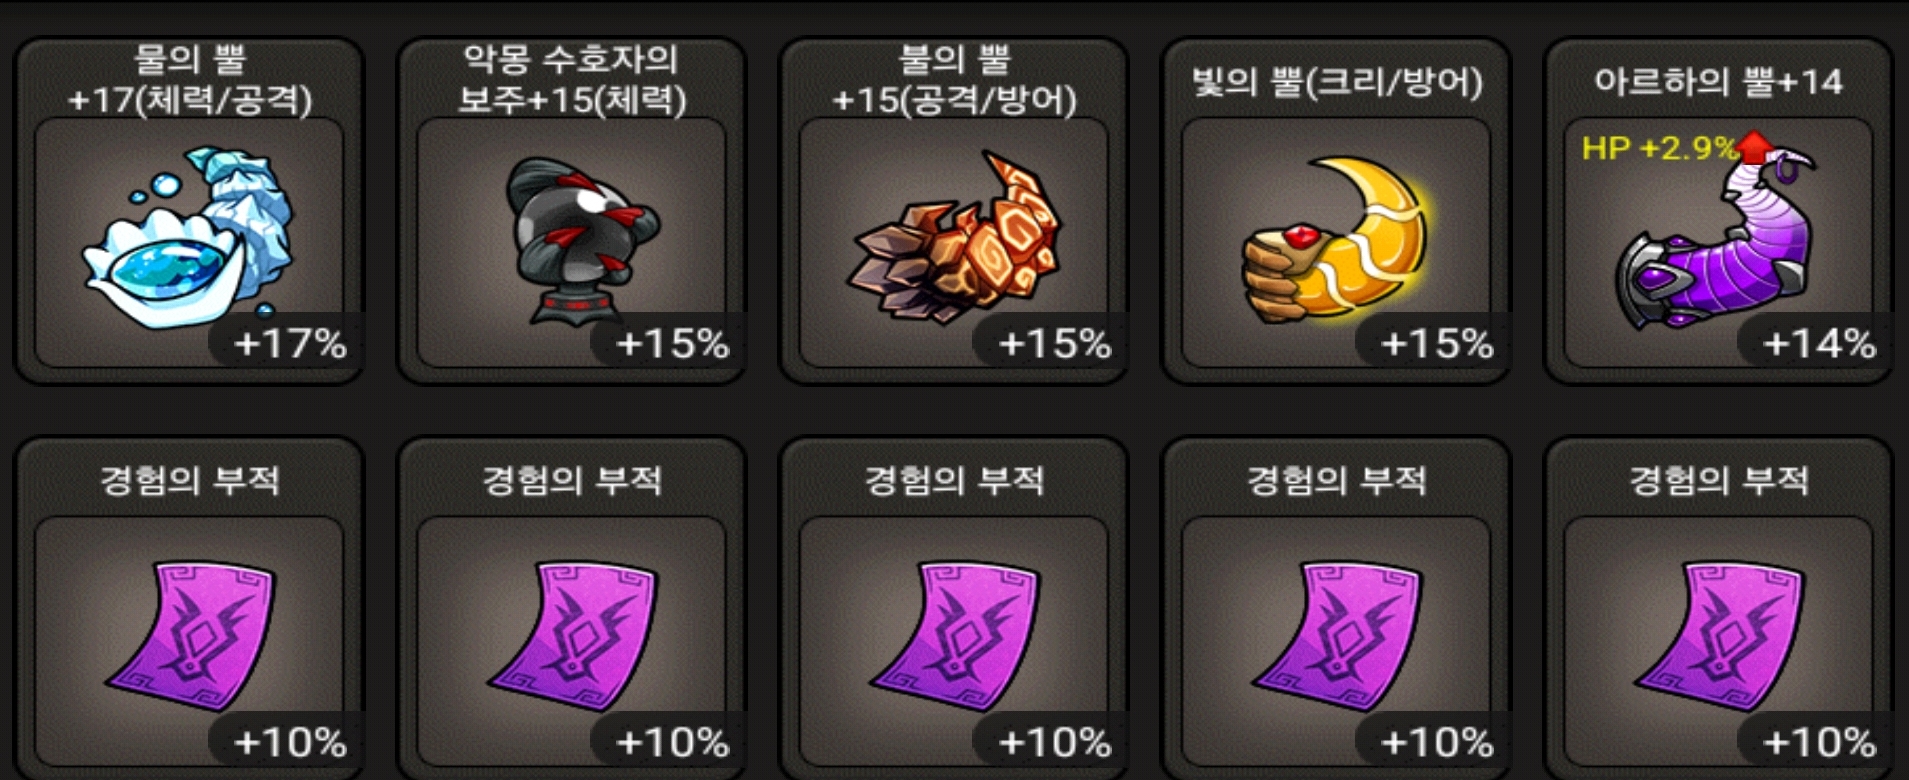The height and width of the screenshot is (780, 1909).
Task: Click the 빛의 뿔(크리/방어) title
Action: (1336, 82)
